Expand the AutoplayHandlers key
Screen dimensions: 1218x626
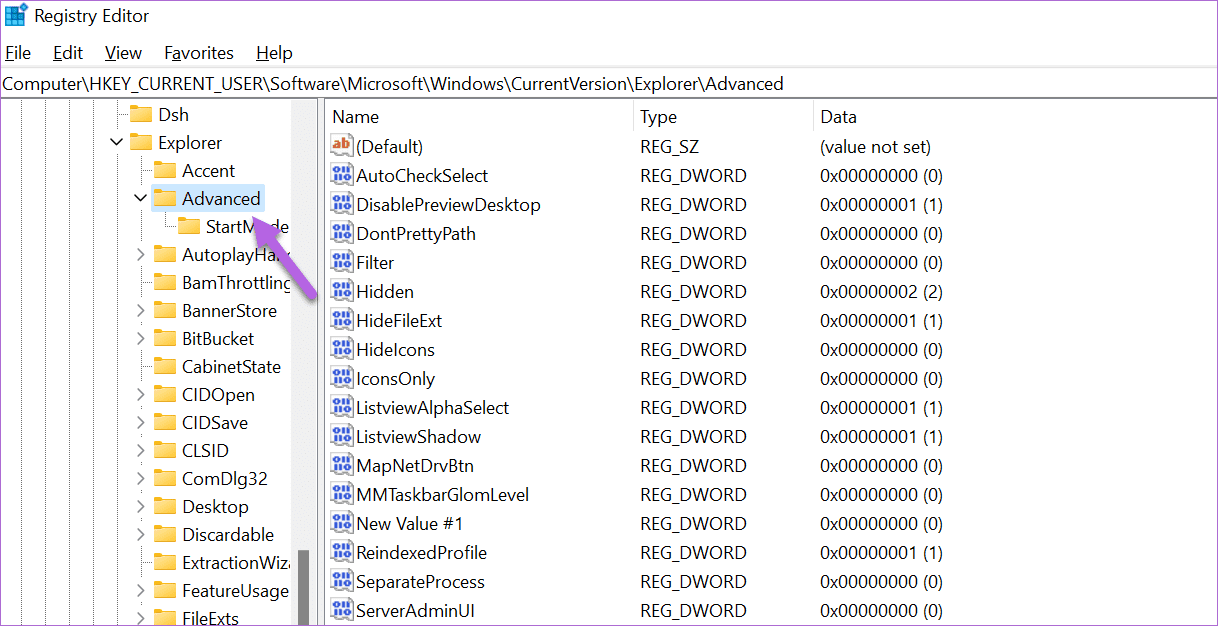(141, 255)
